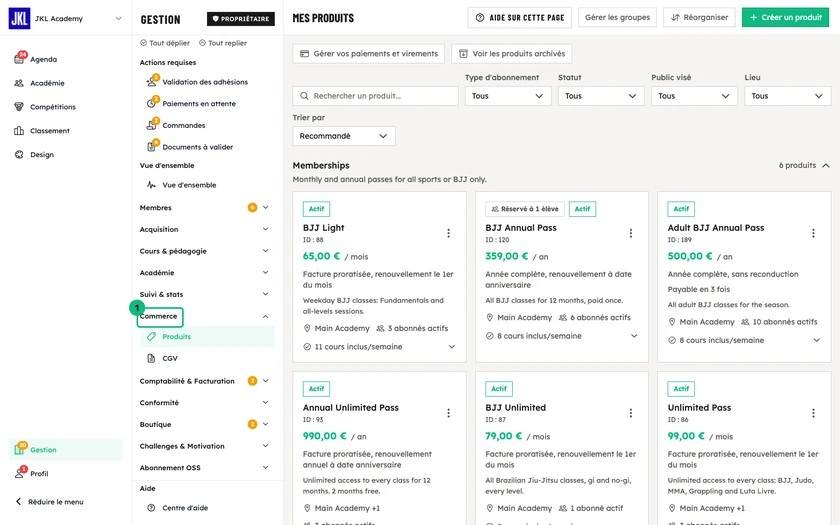Select CGV in Commerce menu
This screenshot has width=840, height=525.
coord(208,358)
